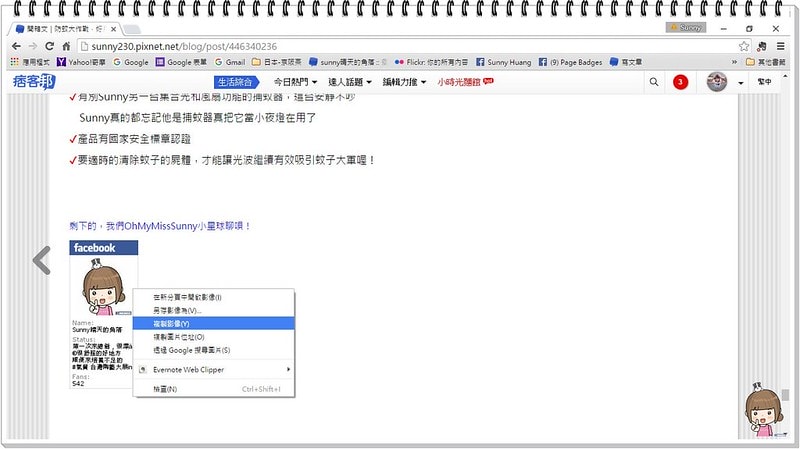Image resolution: width=800 pixels, height=449 pixels.
Task: Expand the 編輯力推 dropdown menu
Action: click(x=404, y=82)
